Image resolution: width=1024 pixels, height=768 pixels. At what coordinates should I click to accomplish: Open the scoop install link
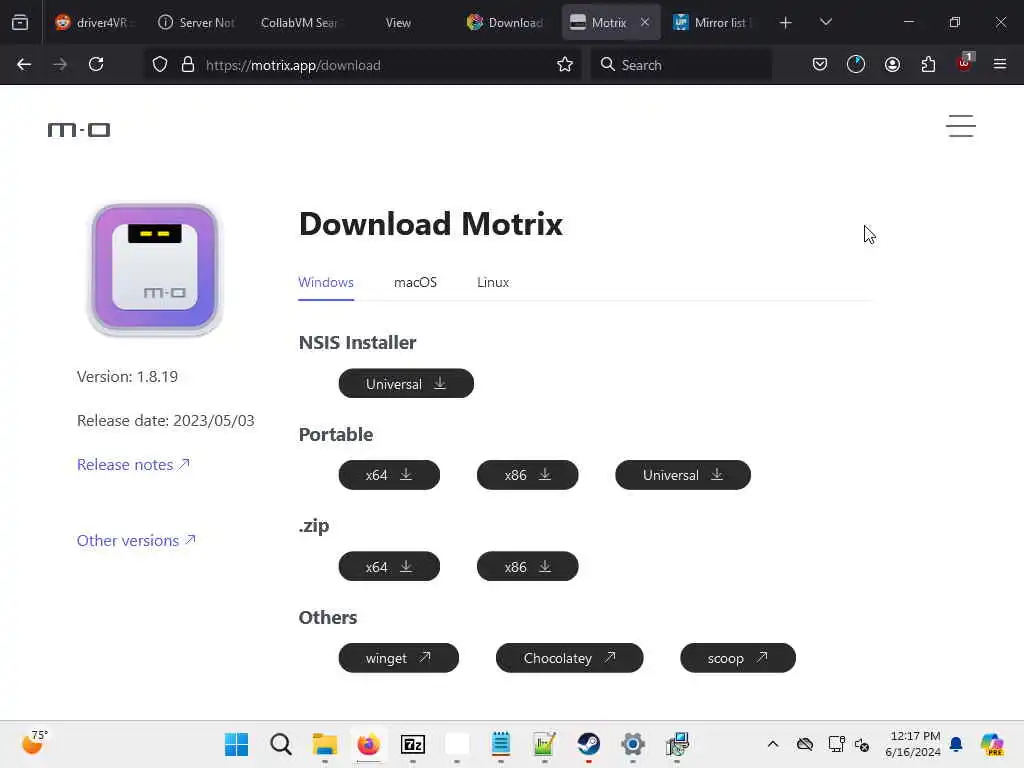tap(738, 658)
